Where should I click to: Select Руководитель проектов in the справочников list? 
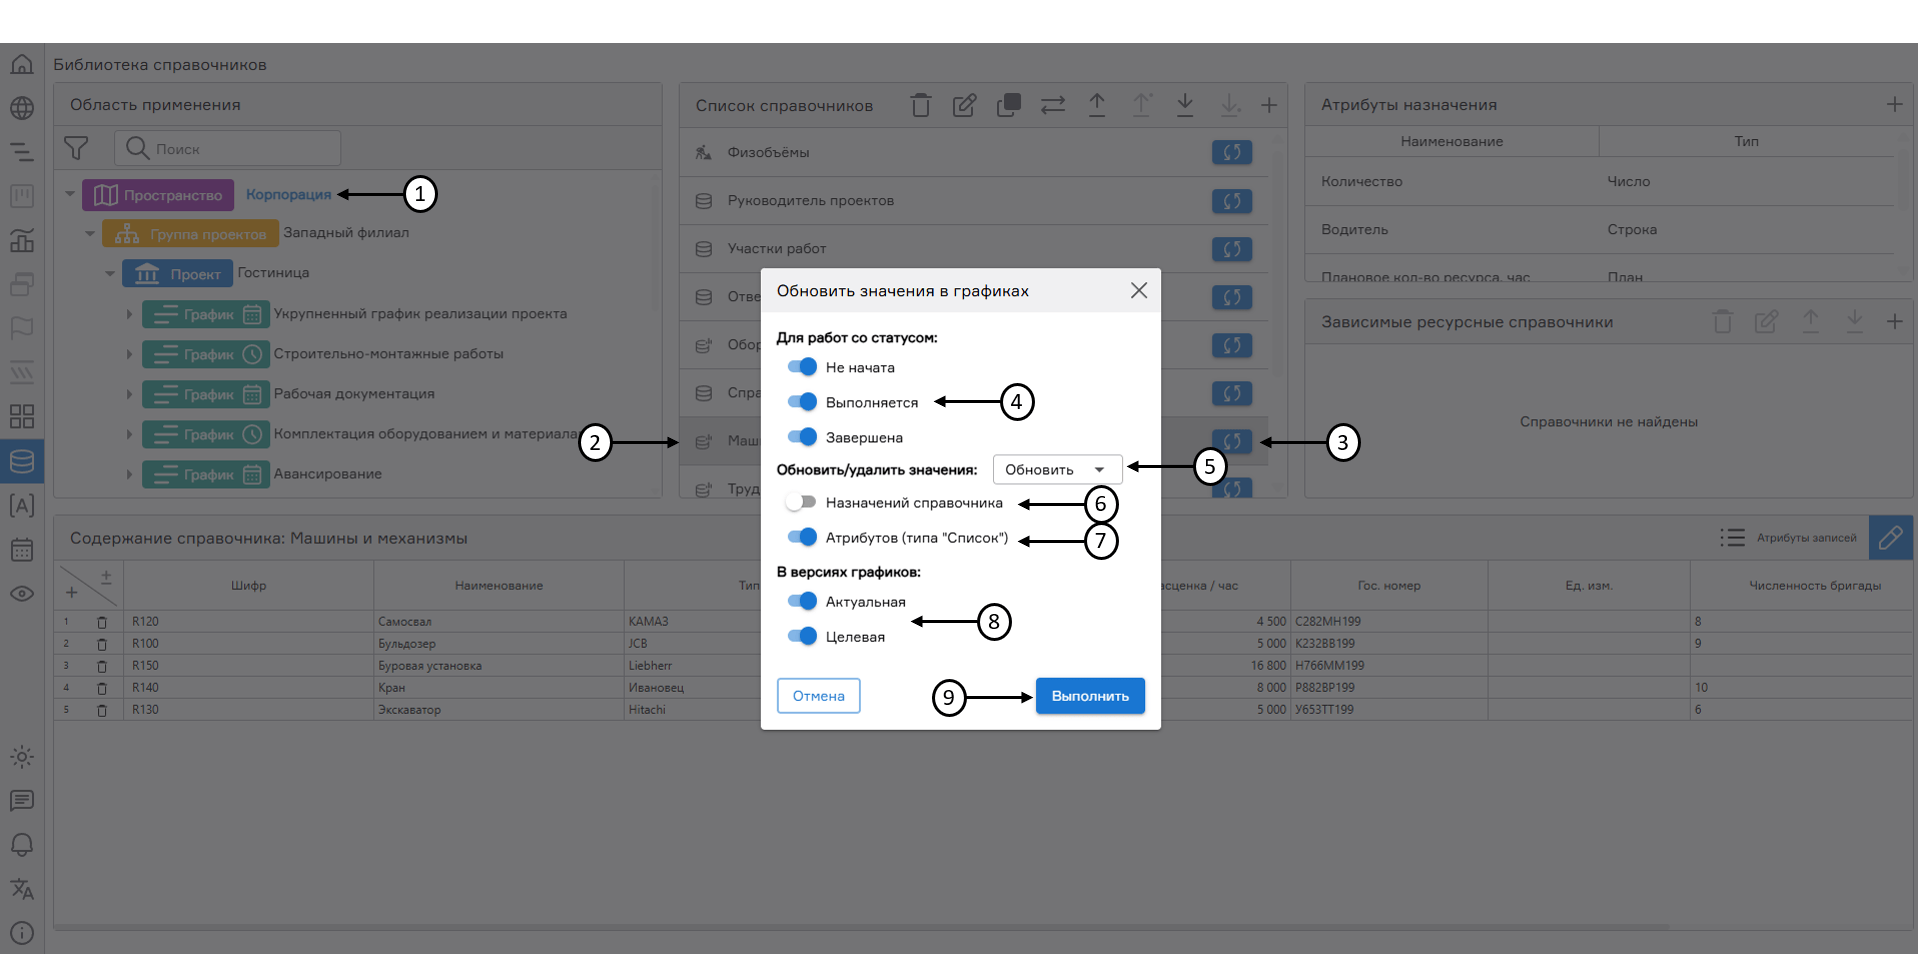810,201
